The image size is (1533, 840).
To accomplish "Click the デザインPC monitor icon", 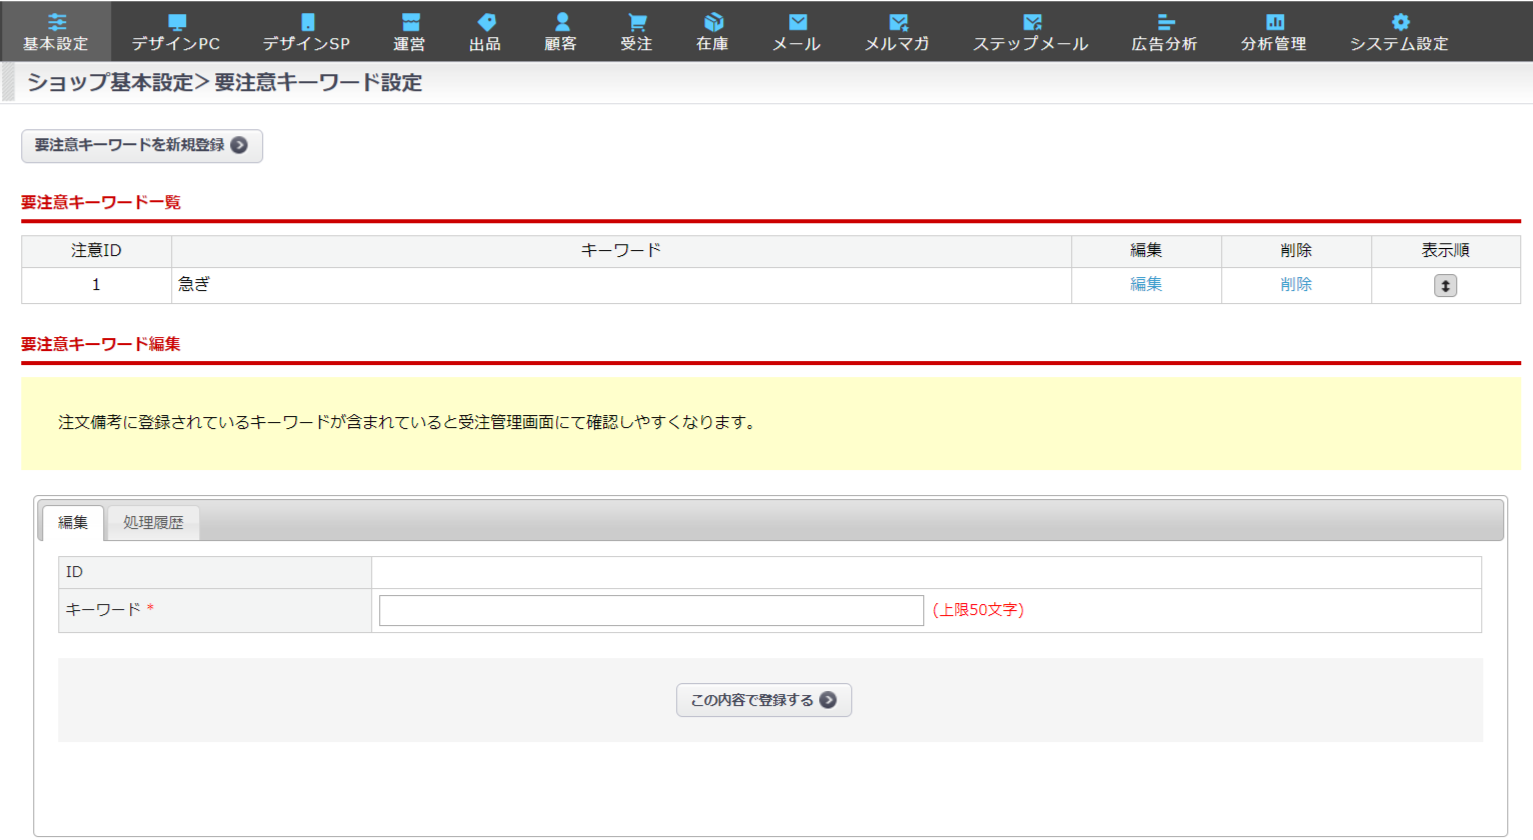I will click(176, 22).
